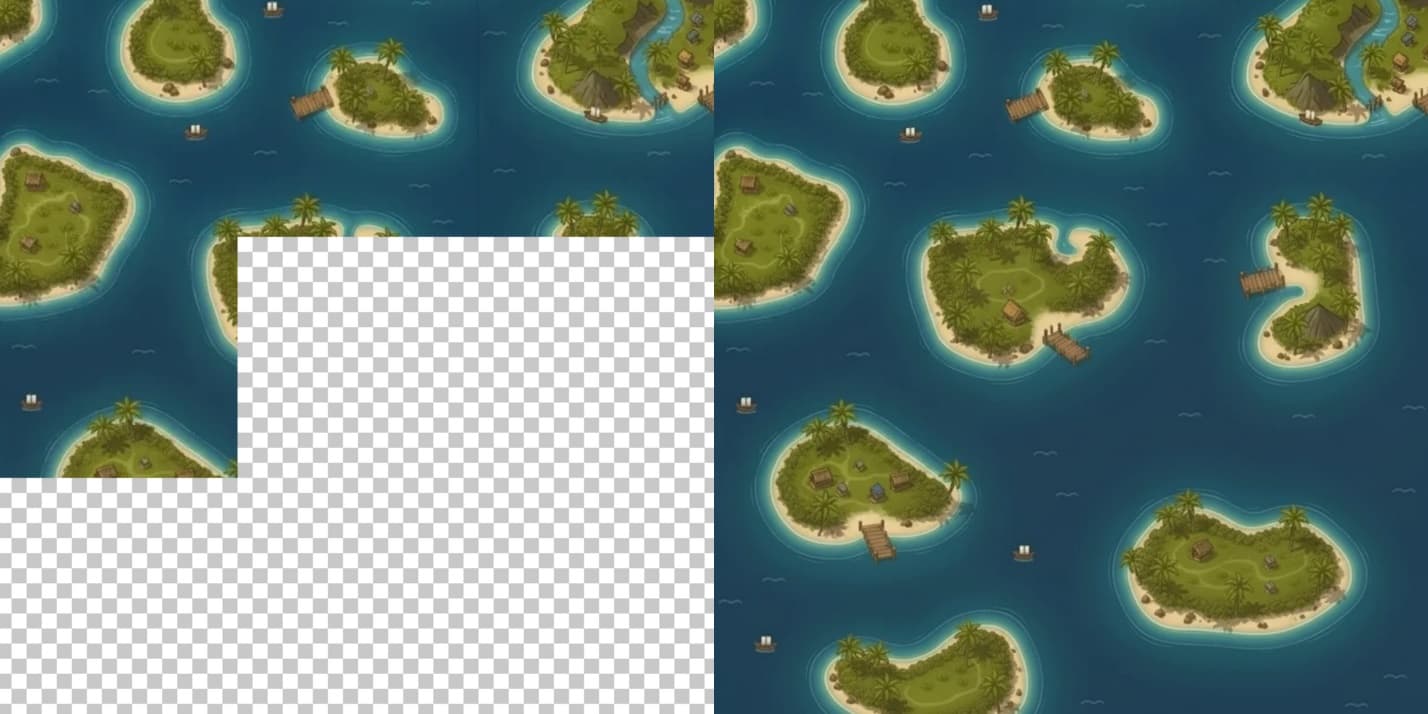Select the sailboat at top of right image
This screenshot has height=714, width=1428.
click(x=987, y=12)
